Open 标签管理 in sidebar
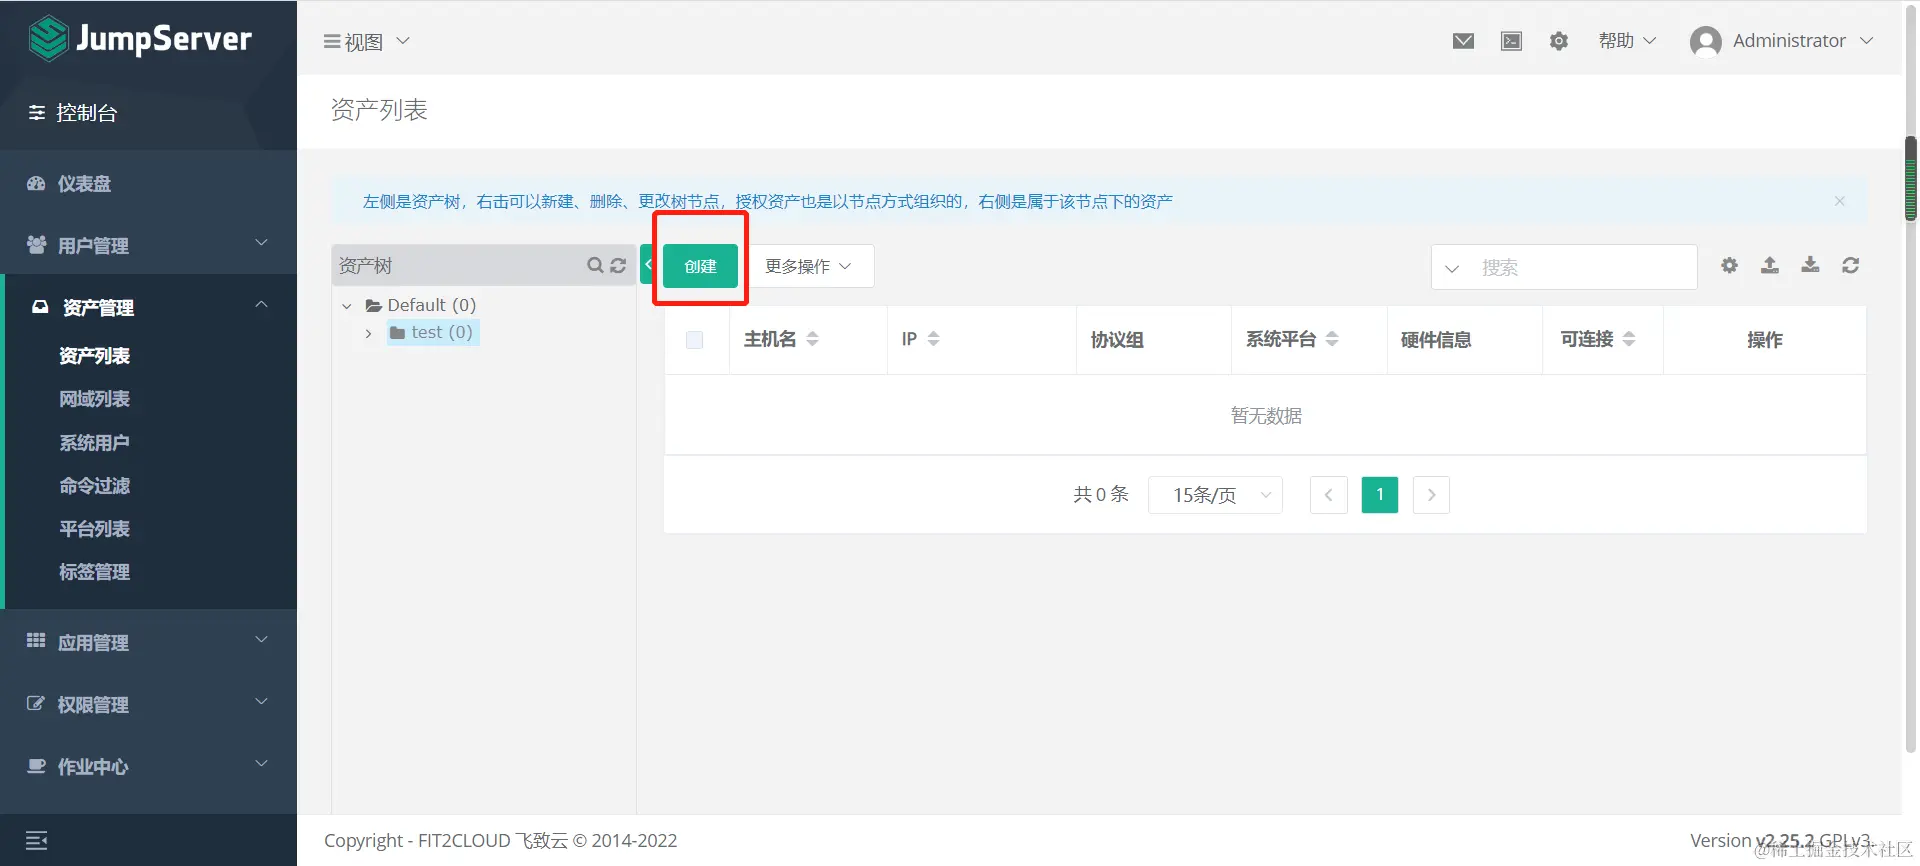The height and width of the screenshot is (866, 1920). pyautogui.click(x=94, y=572)
